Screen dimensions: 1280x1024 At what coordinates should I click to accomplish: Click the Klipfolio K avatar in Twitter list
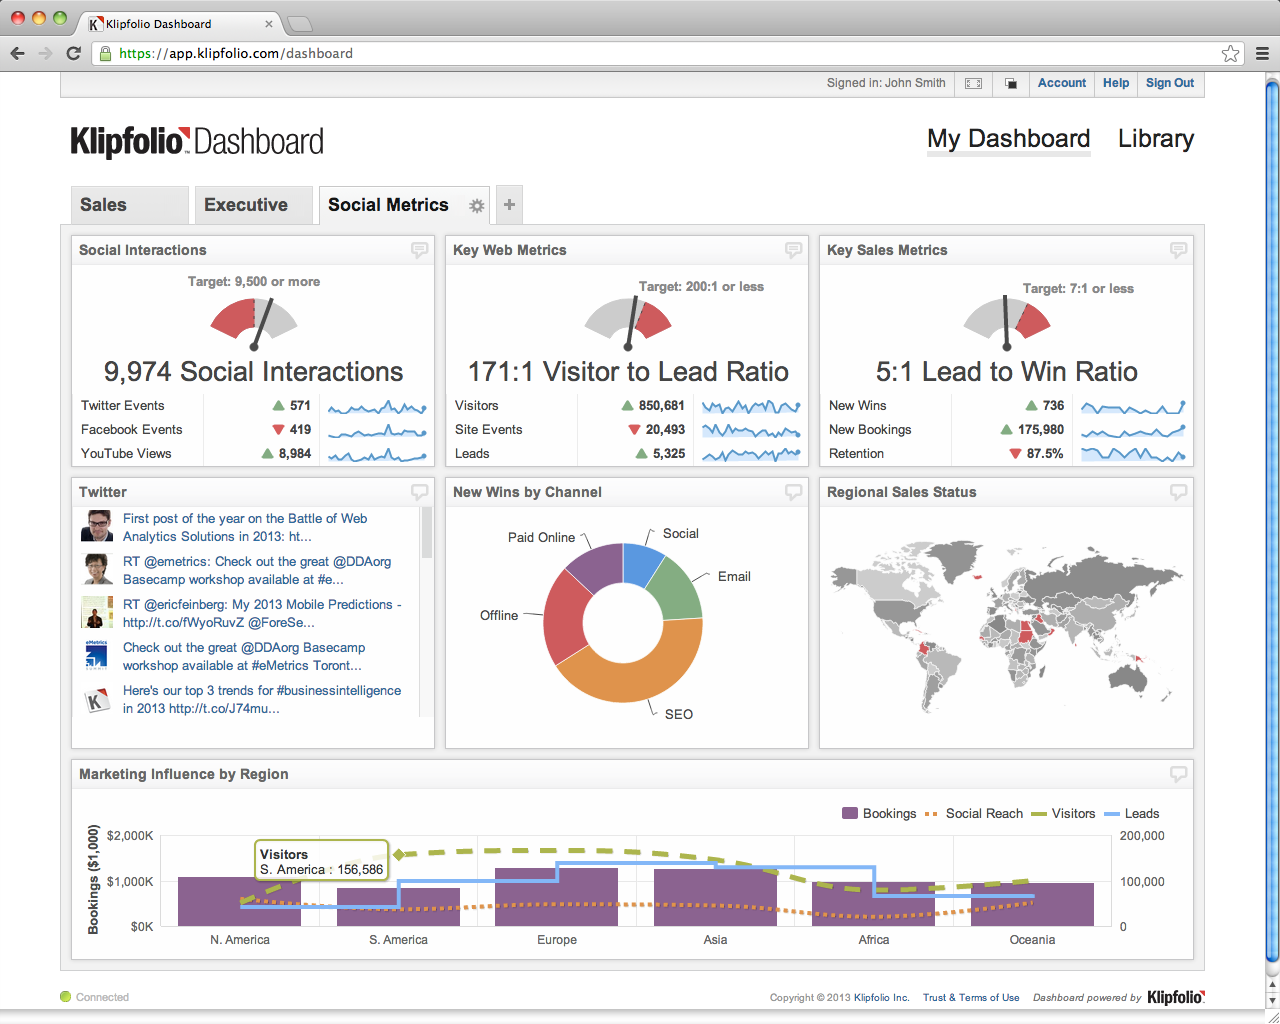point(96,699)
